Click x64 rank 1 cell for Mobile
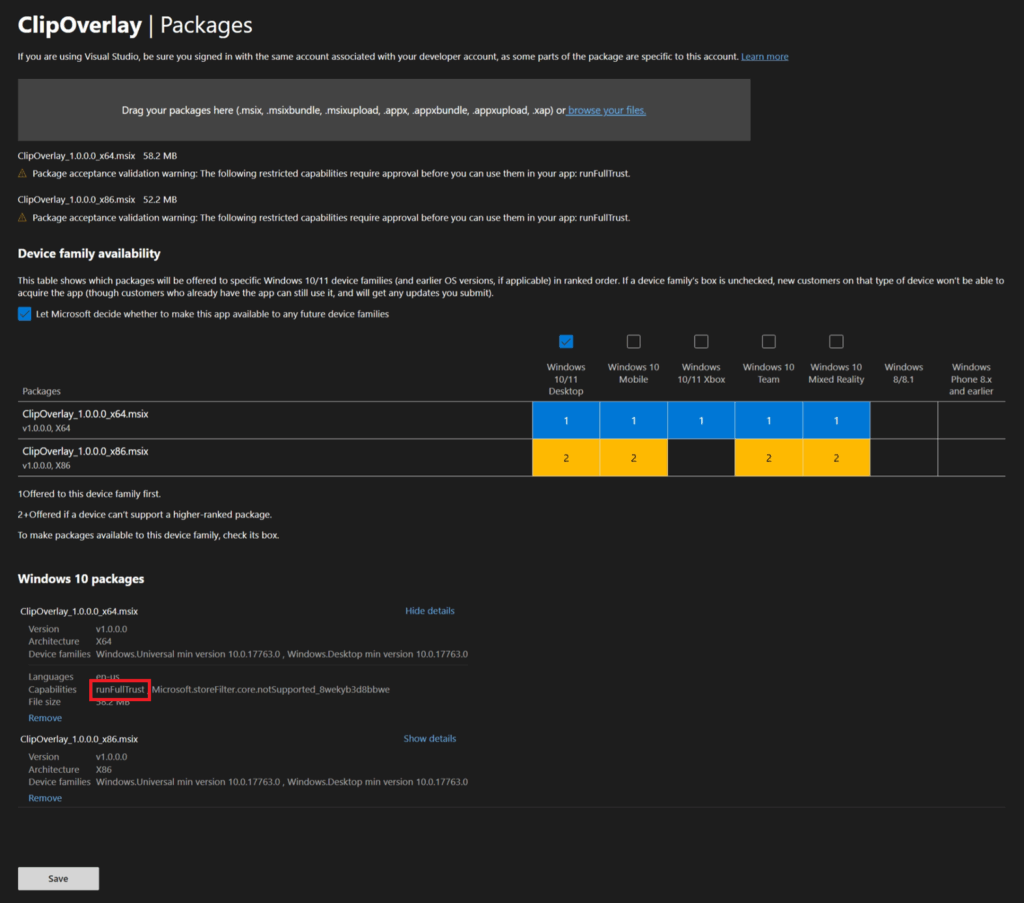Image resolution: width=1024 pixels, height=903 pixels. coord(633,420)
